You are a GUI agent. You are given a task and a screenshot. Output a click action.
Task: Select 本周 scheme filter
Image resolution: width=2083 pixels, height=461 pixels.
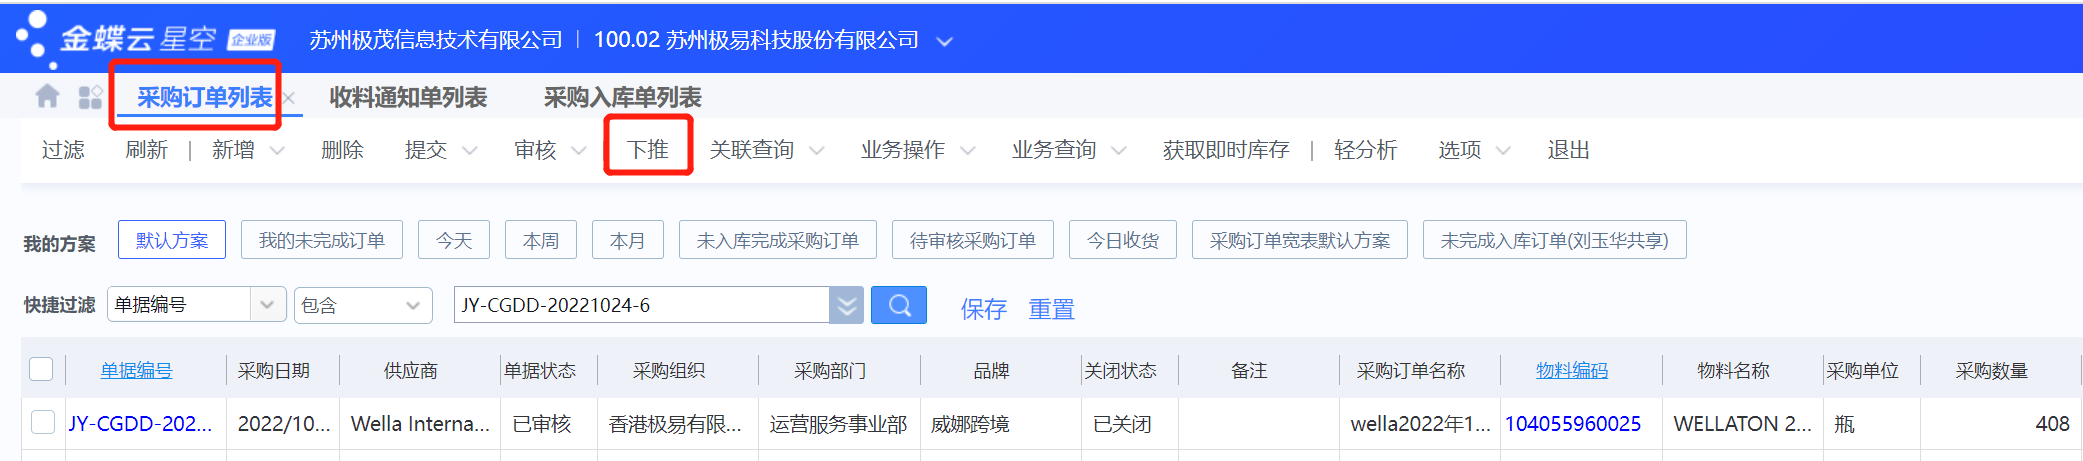[541, 240]
